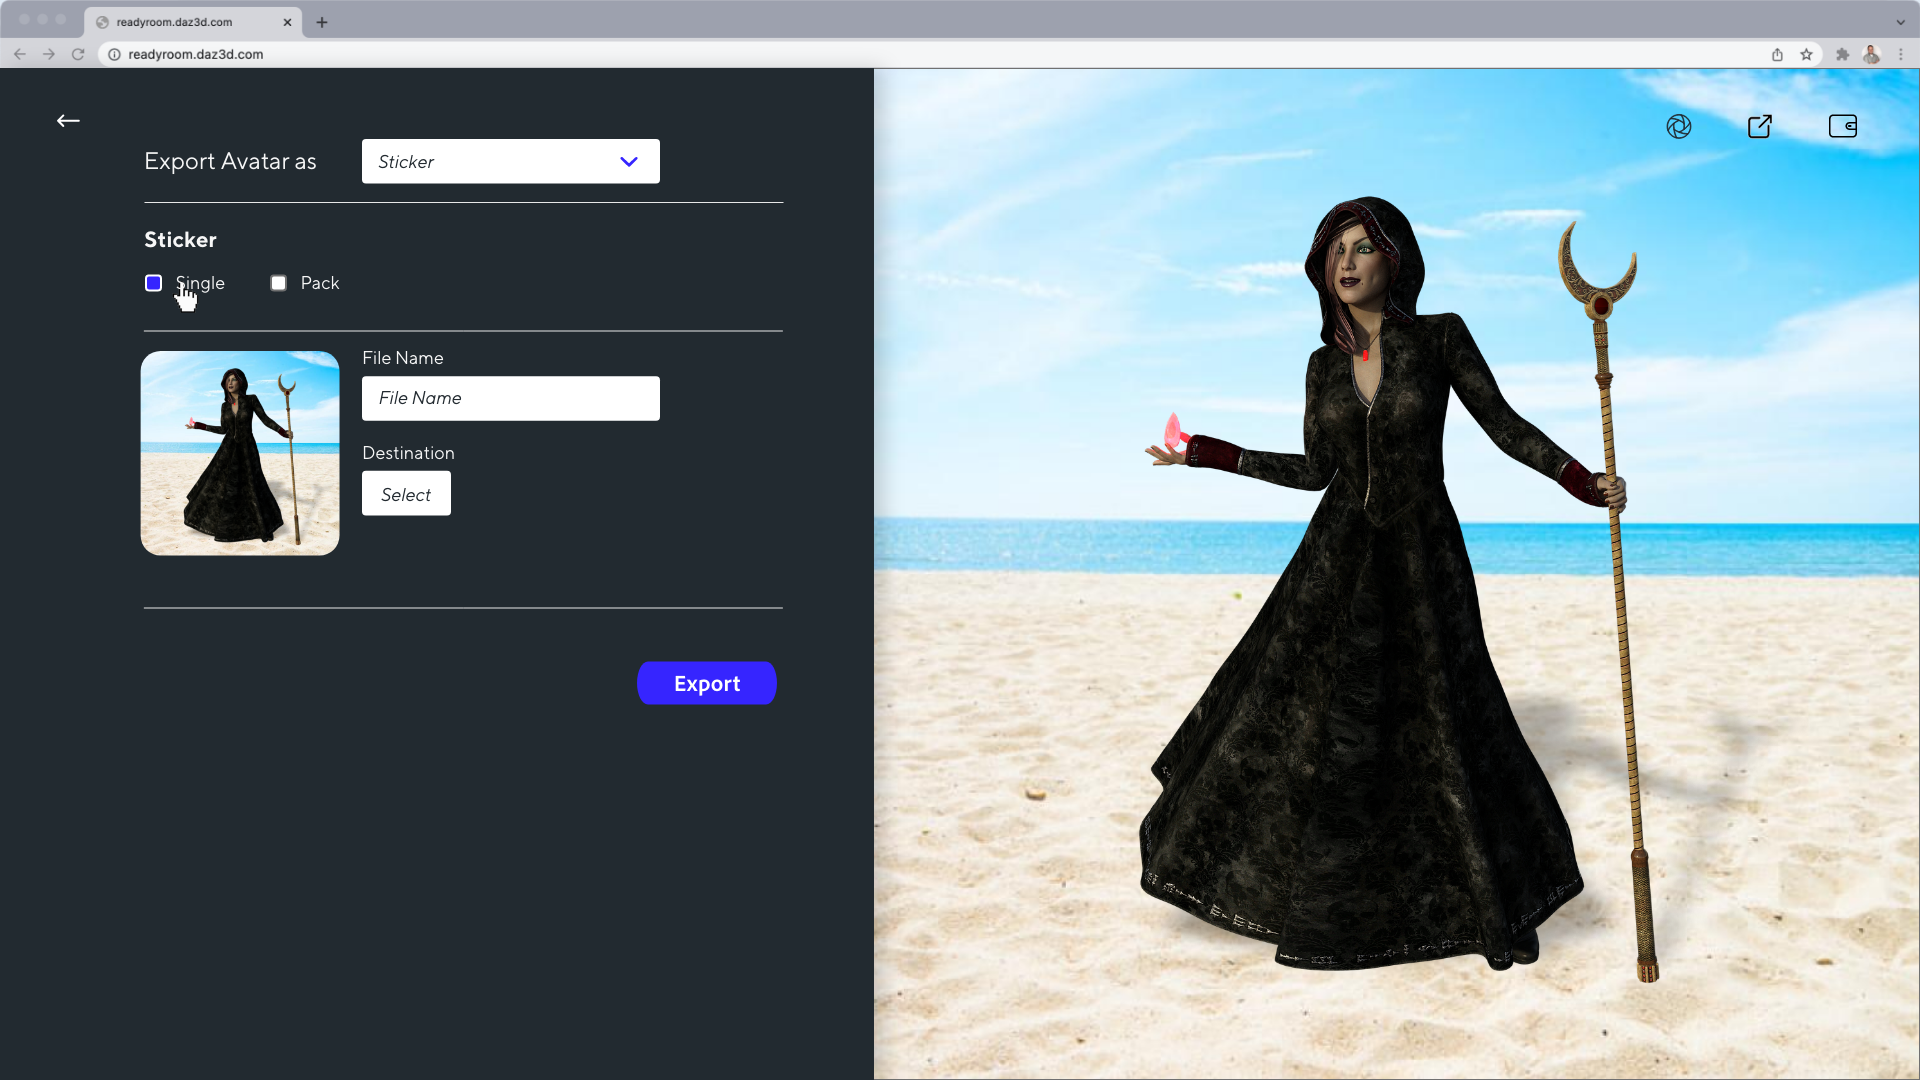The height and width of the screenshot is (1080, 1920).
Task: Open a new browser tab
Action: (x=322, y=22)
